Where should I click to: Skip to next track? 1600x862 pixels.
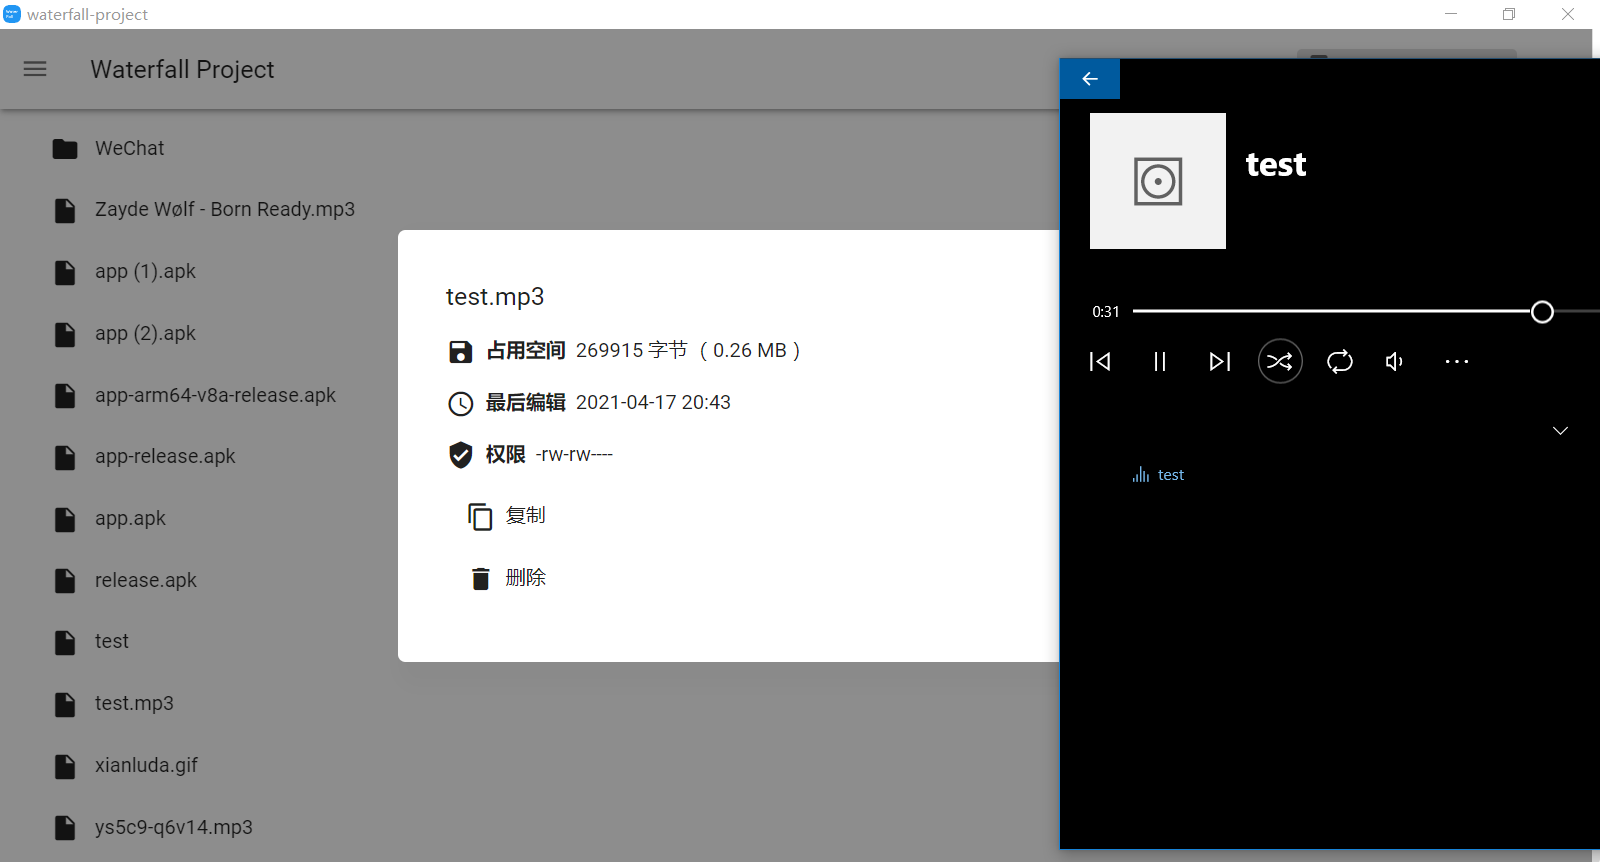tap(1220, 362)
